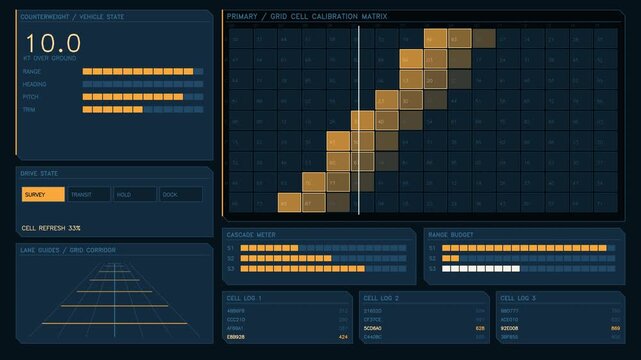Select the SURVEY drive state
The image size is (641, 360).
(43, 195)
